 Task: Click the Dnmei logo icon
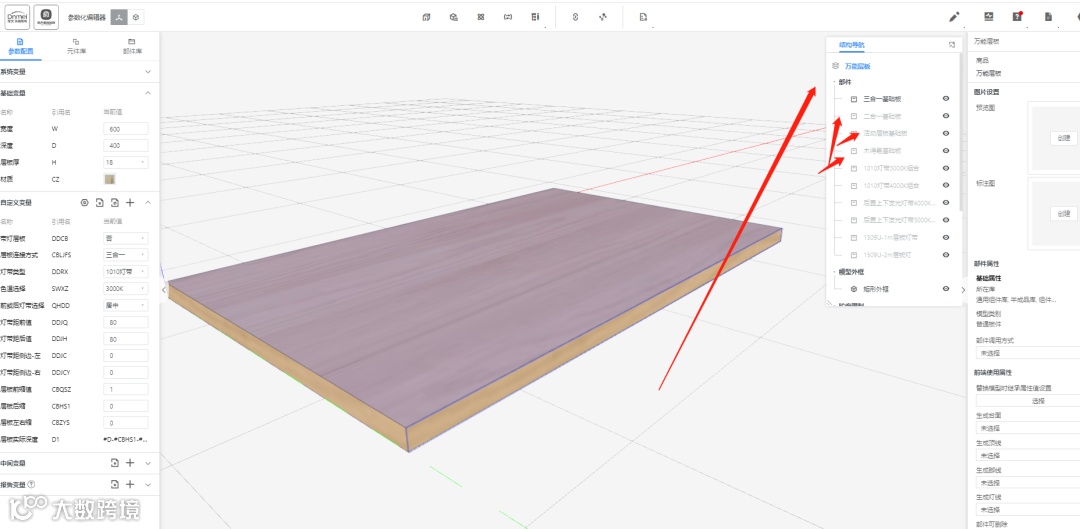[18, 15]
